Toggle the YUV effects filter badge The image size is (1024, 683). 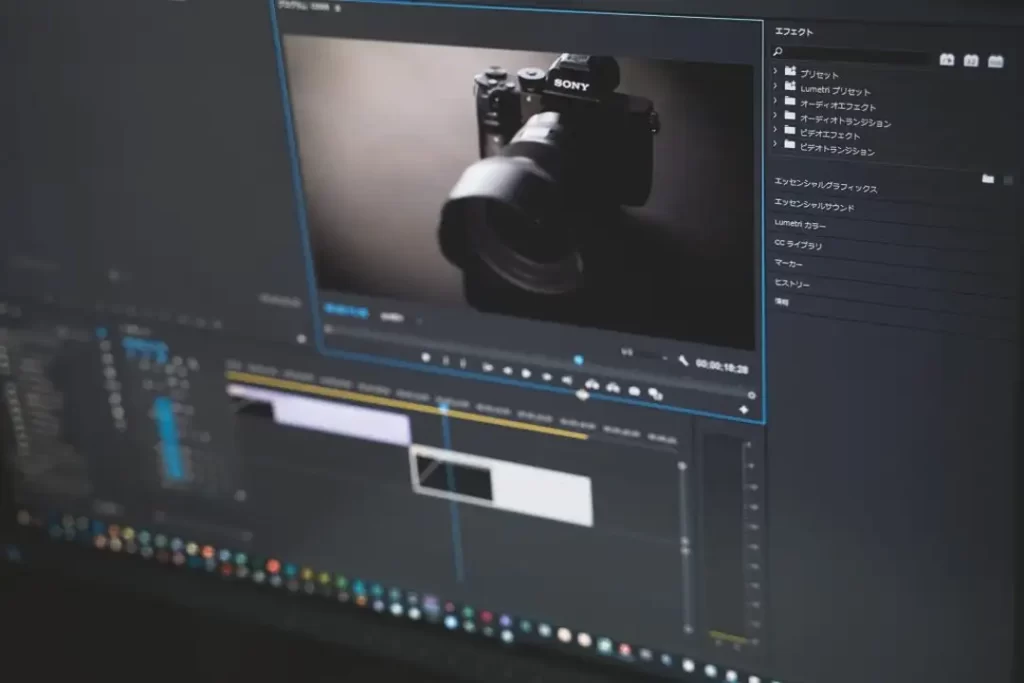(995, 61)
